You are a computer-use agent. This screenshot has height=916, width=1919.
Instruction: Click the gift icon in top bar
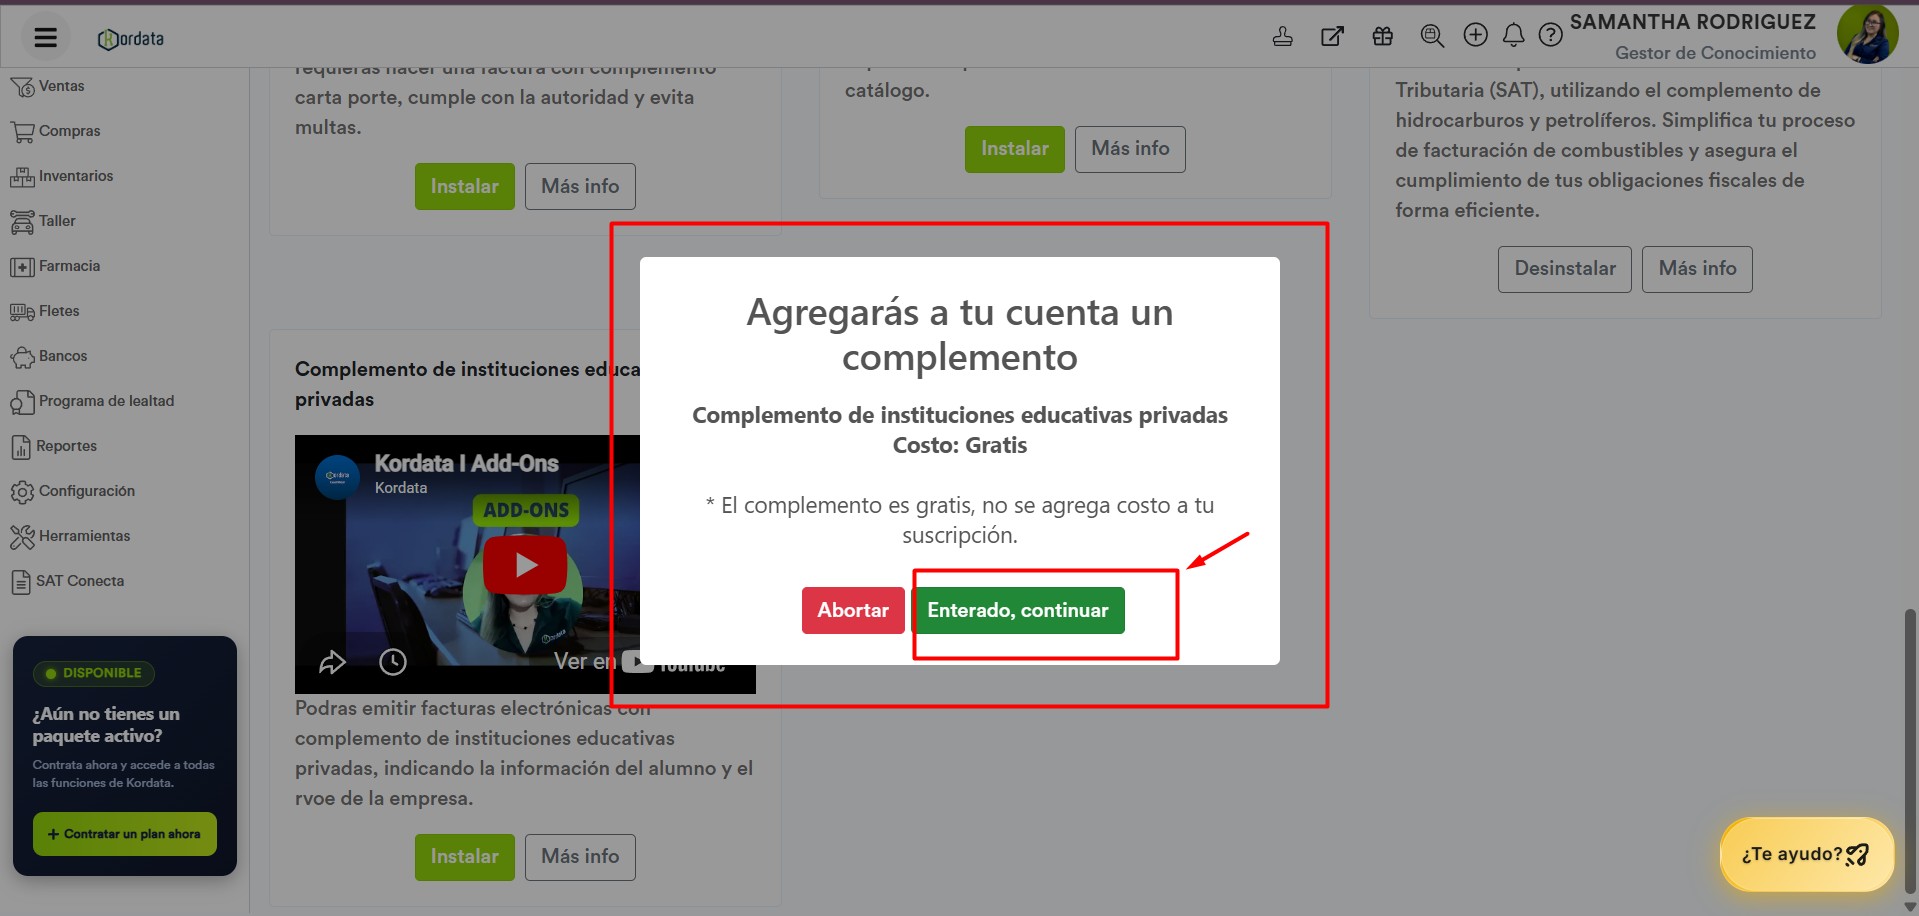click(x=1382, y=36)
